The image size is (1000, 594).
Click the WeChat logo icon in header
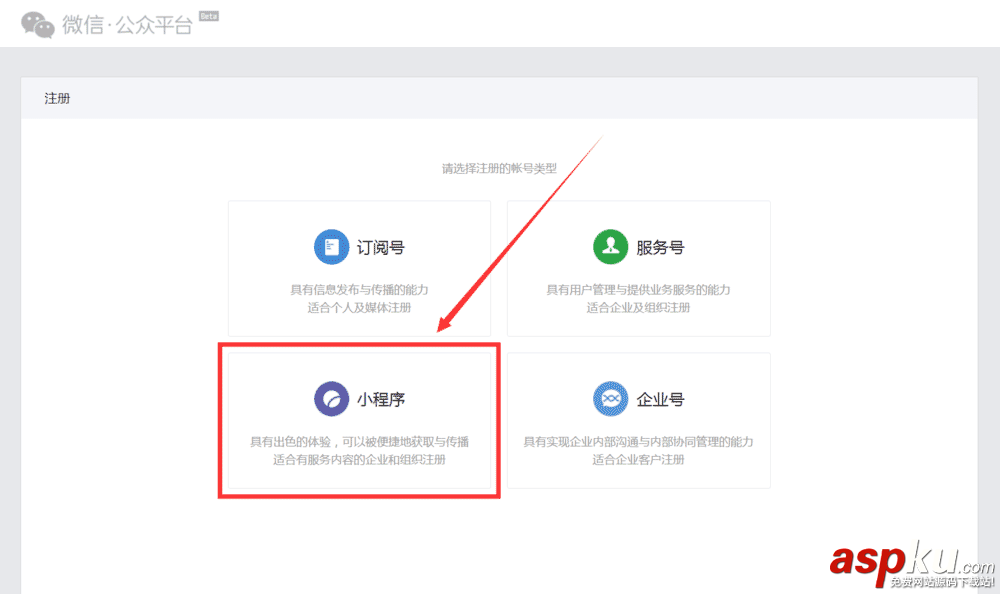tap(38, 25)
